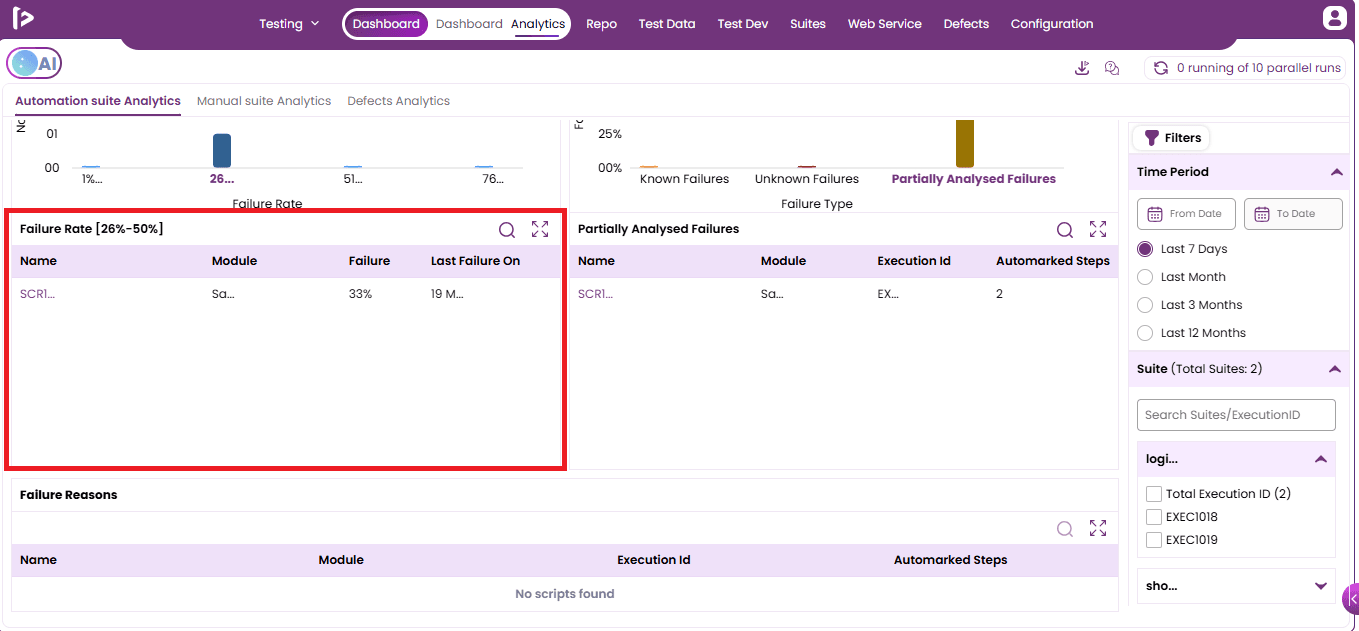Click the app logo icon

[23, 18]
